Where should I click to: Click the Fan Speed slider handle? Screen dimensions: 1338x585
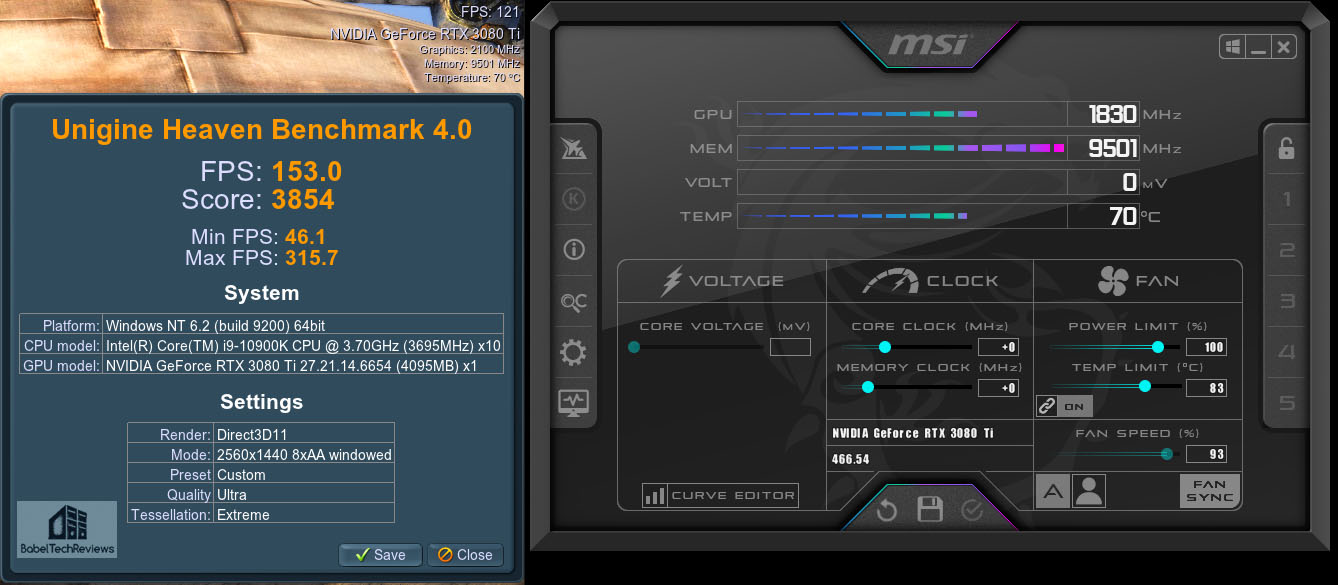1166,454
